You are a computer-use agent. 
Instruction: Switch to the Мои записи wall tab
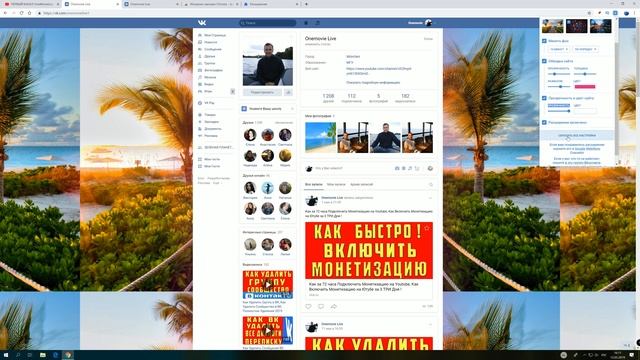point(336,184)
